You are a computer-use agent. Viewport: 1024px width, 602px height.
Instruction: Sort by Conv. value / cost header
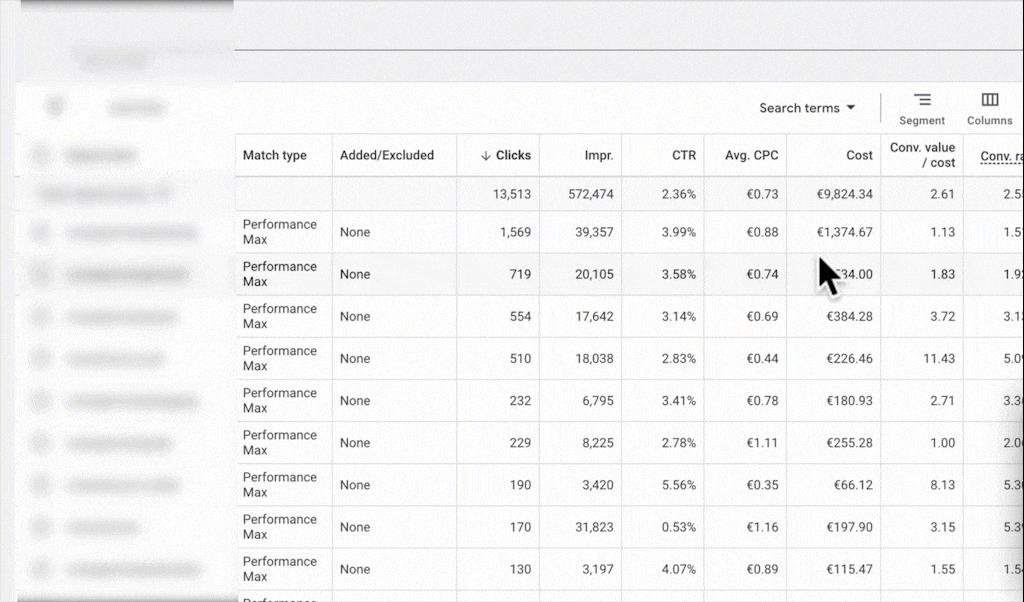point(922,156)
